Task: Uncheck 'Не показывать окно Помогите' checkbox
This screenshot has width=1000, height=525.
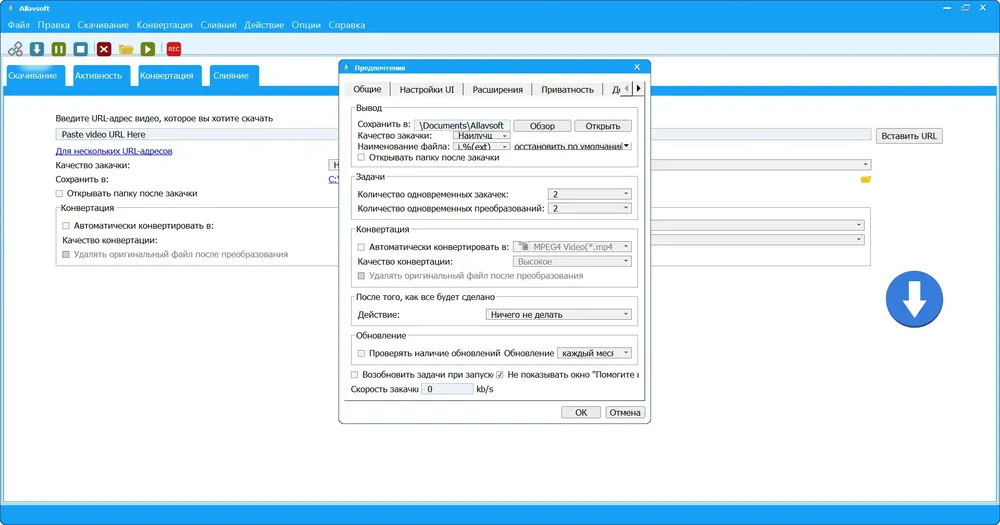Action: 500,374
